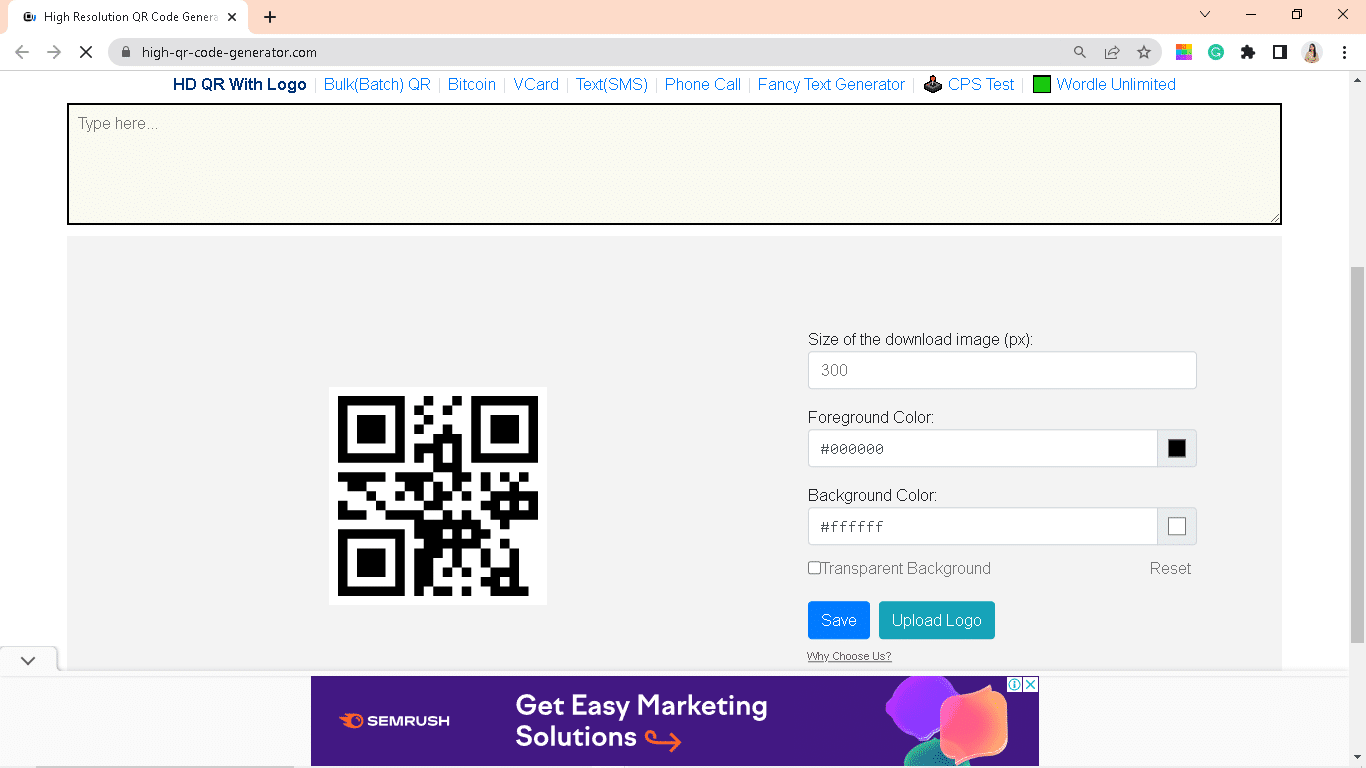Click the page vertical scrollbar
The width and height of the screenshot is (1366, 768).
pos(1357,454)
